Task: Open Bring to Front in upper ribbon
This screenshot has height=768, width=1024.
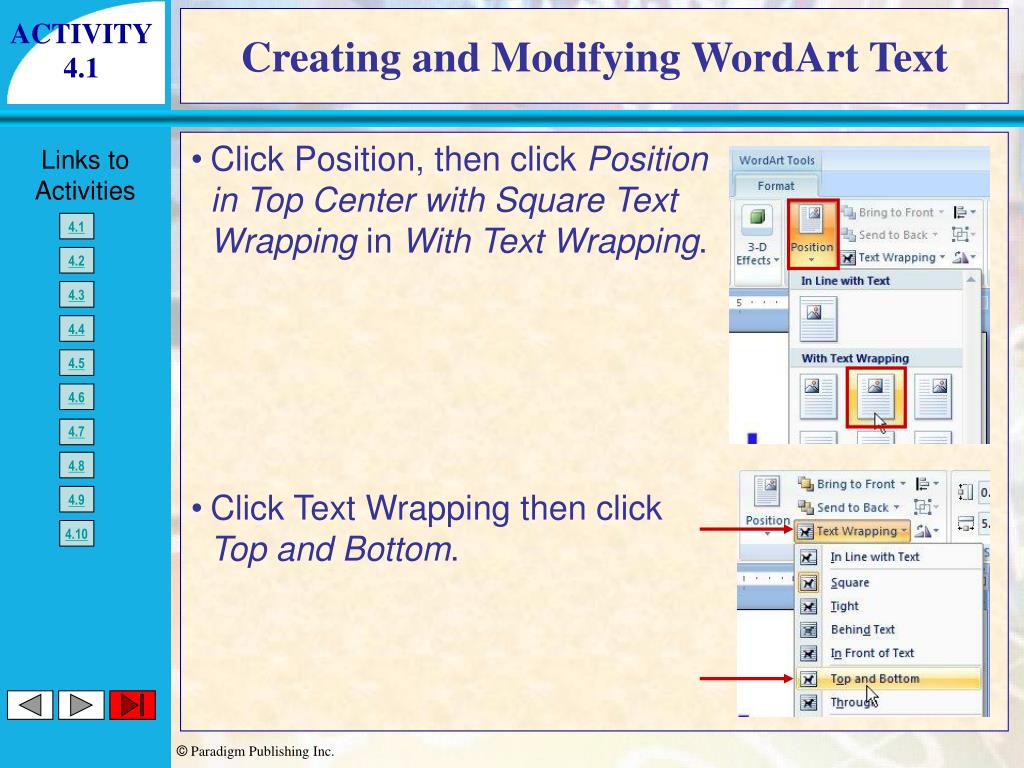Action: point(893,212)
